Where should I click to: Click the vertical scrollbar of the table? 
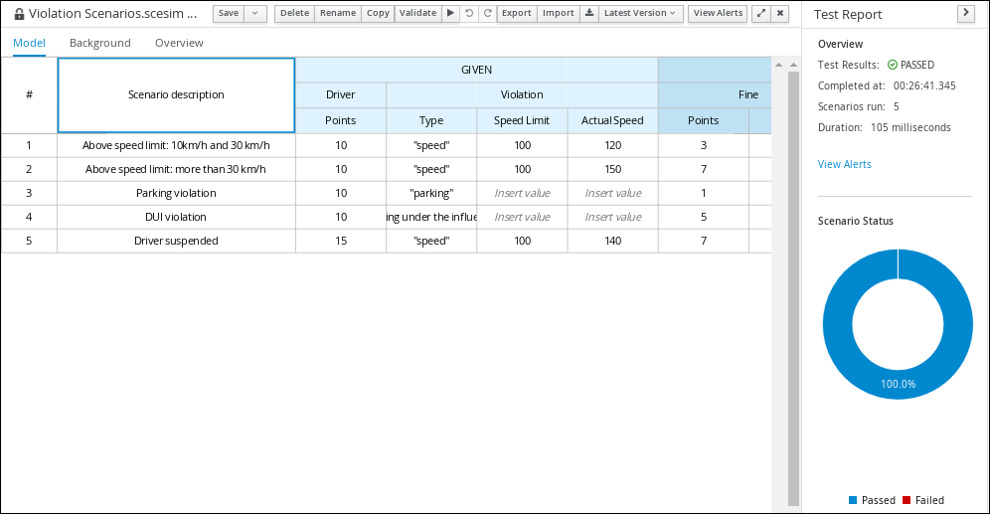coord(794,280)
